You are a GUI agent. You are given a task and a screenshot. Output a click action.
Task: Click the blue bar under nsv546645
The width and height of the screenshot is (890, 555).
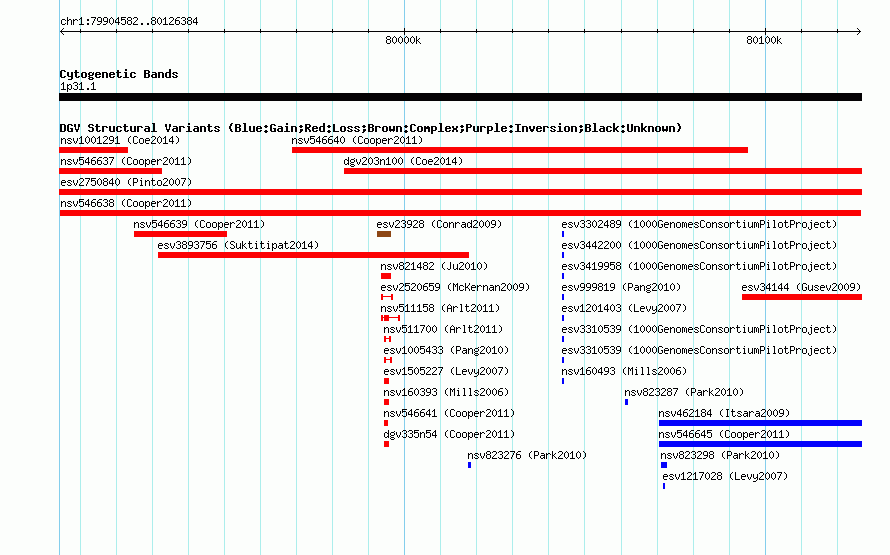[x=760, y=444]
